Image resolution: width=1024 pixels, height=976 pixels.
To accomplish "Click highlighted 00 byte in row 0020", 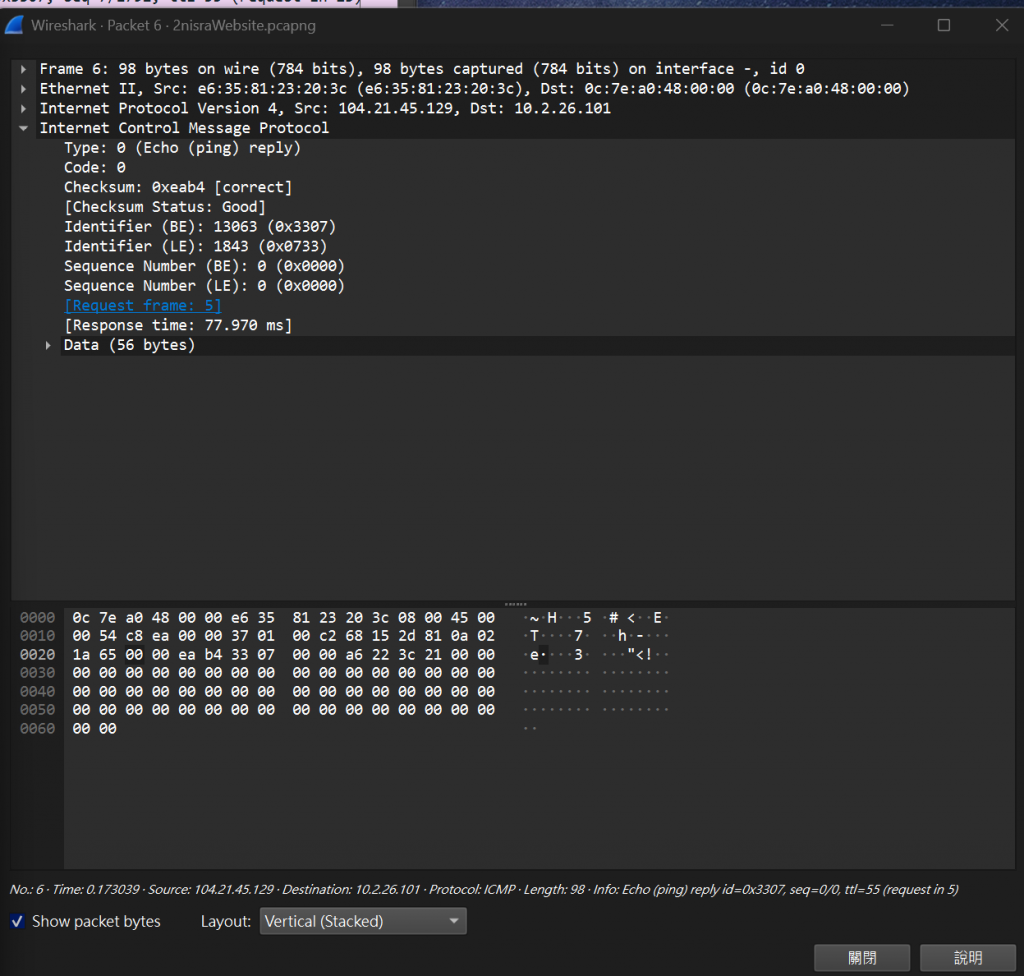I will pyautogui.click(x=134, y=655).
